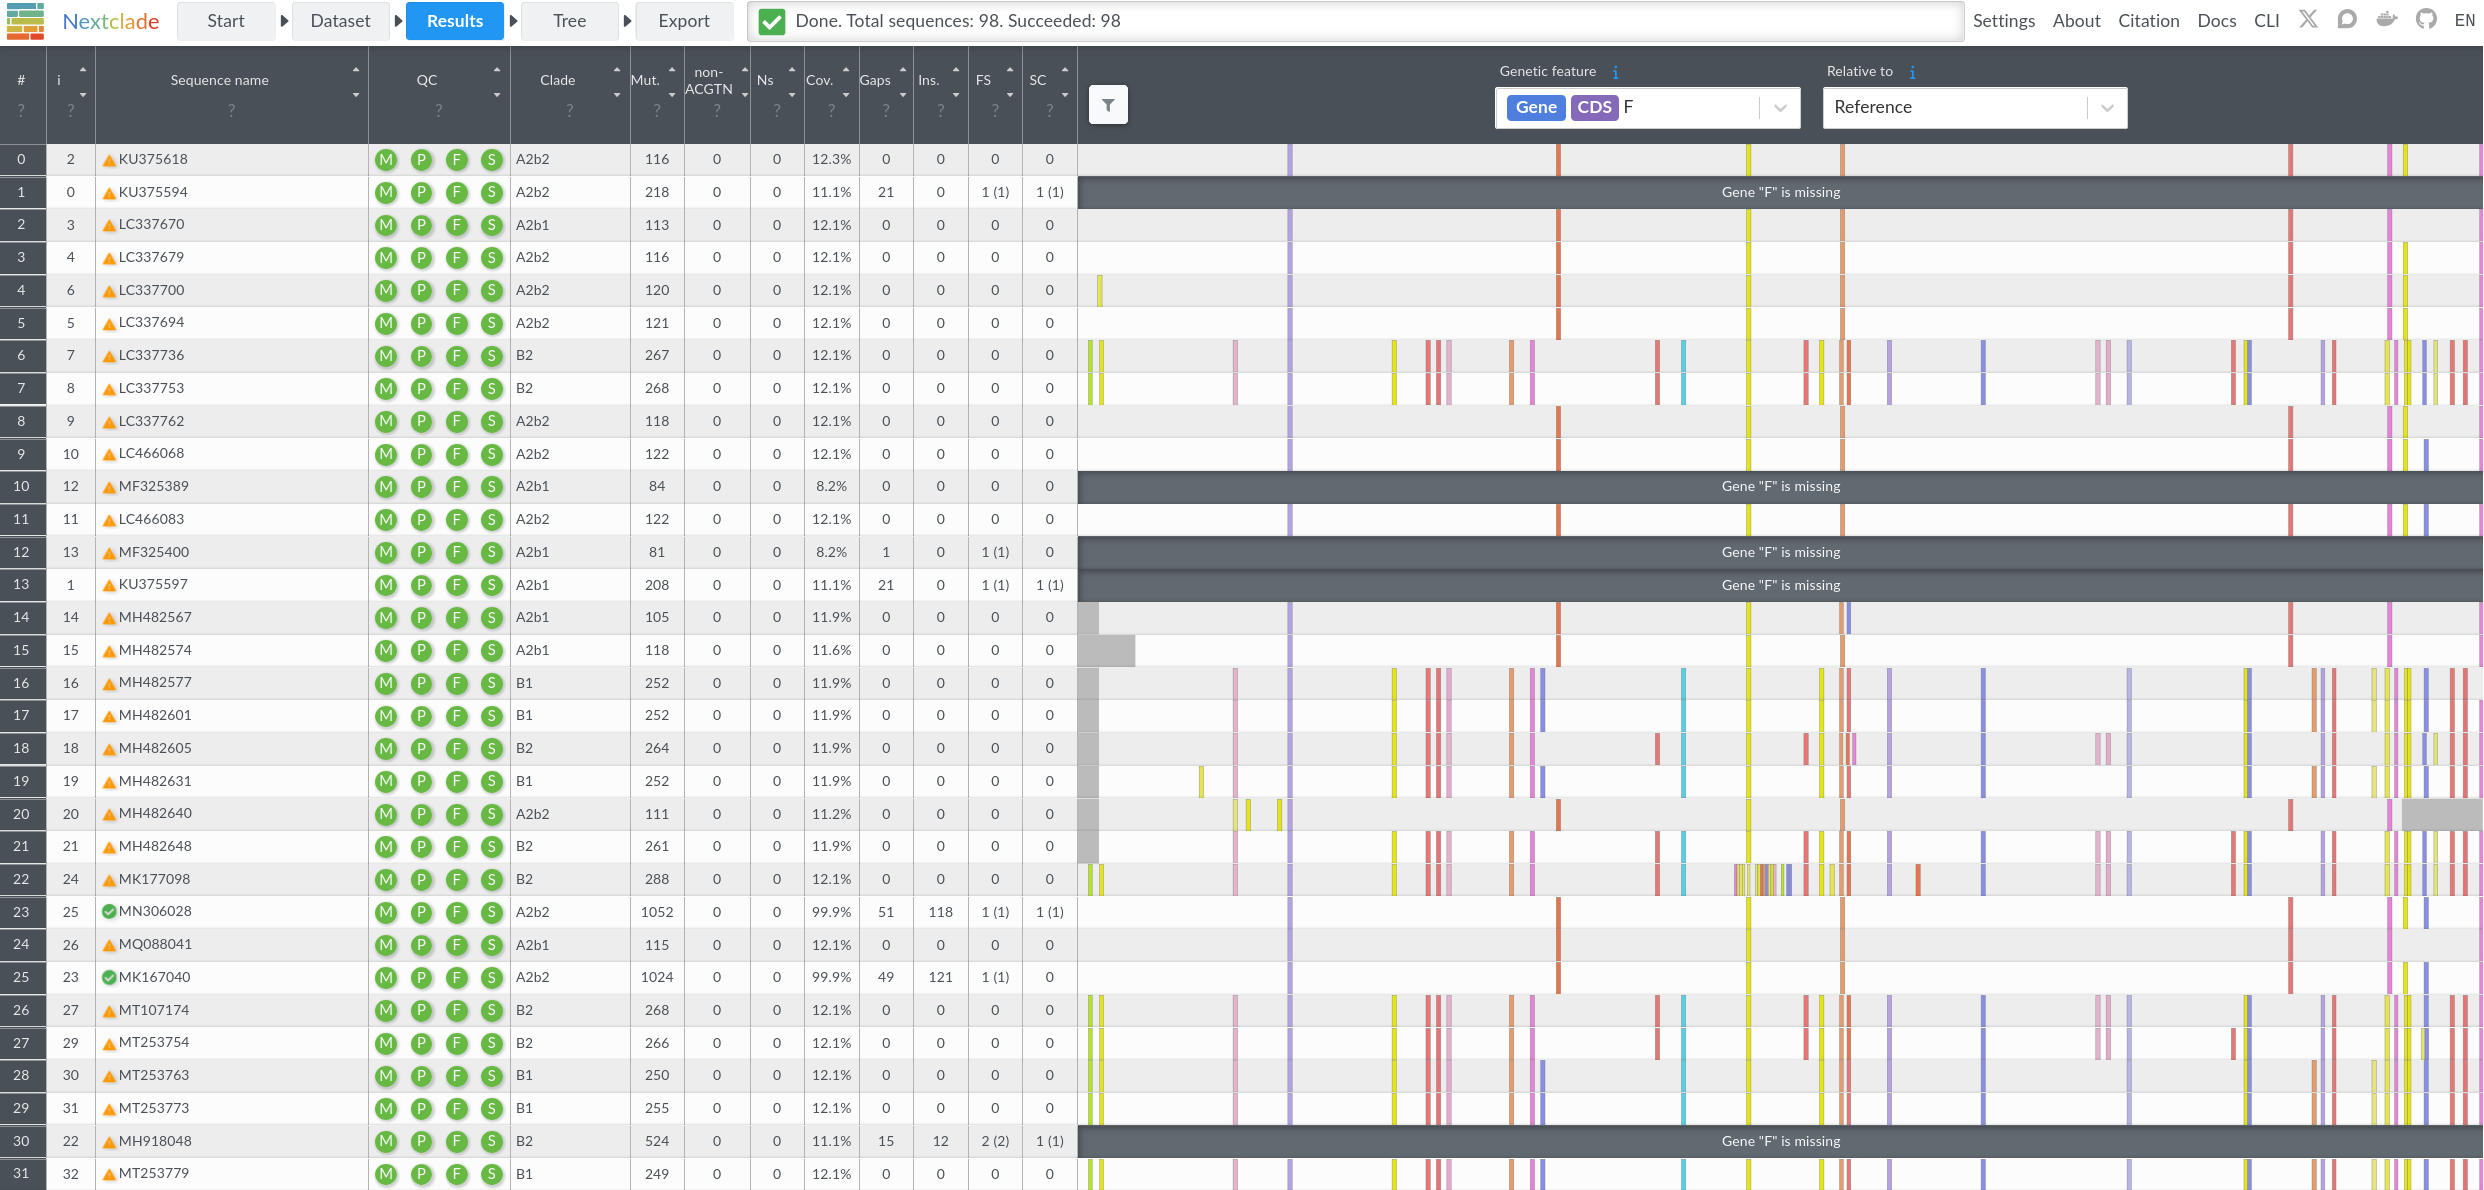Screen dimensions: 2484x1190
Task: Click green checkmark status icon for MN306028
Action: pyautogui.click(x=109, y=911)
